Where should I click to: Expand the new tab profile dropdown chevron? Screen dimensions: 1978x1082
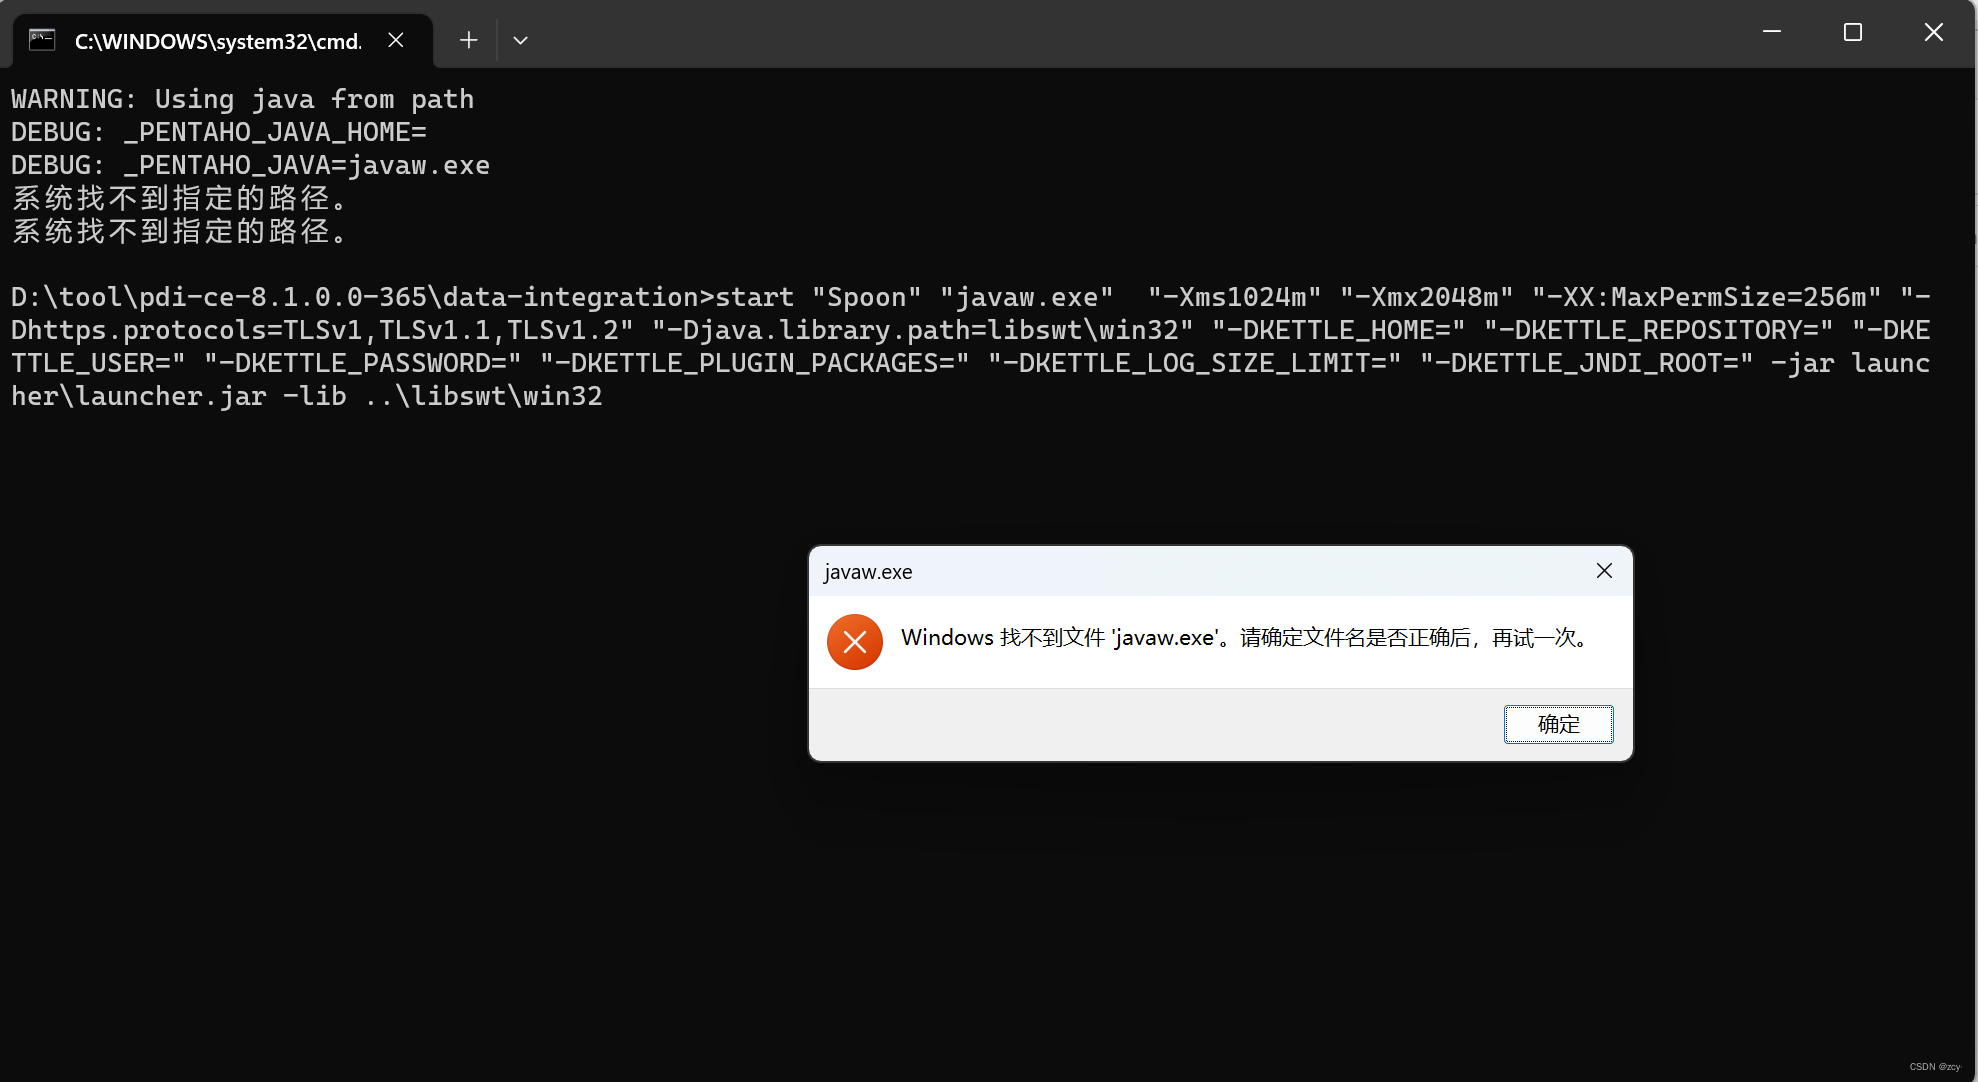[x=520, y=40]
